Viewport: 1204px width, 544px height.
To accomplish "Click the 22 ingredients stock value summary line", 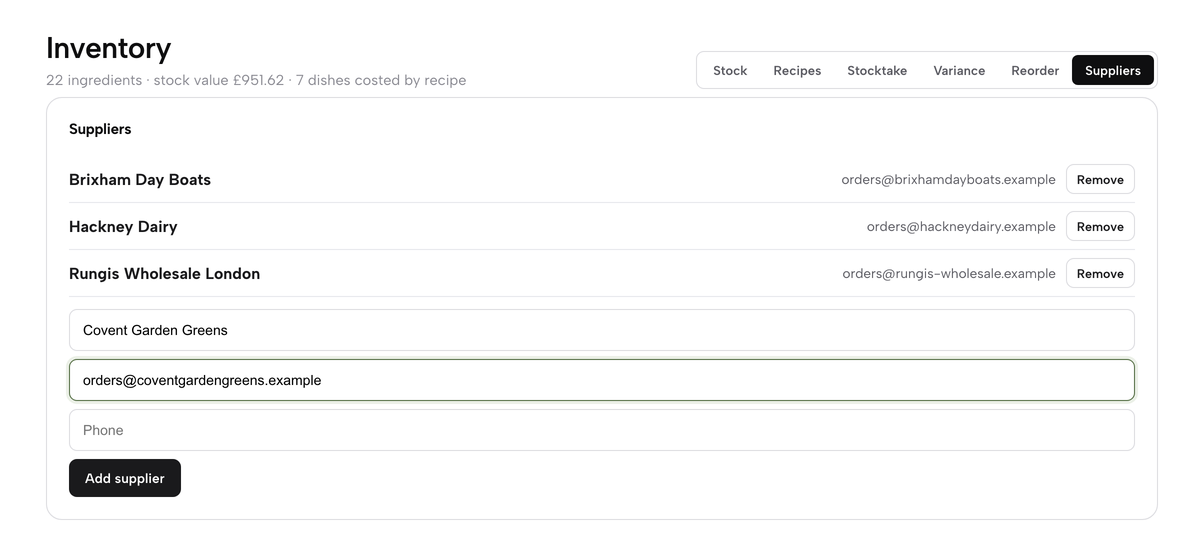I will 256,80.
